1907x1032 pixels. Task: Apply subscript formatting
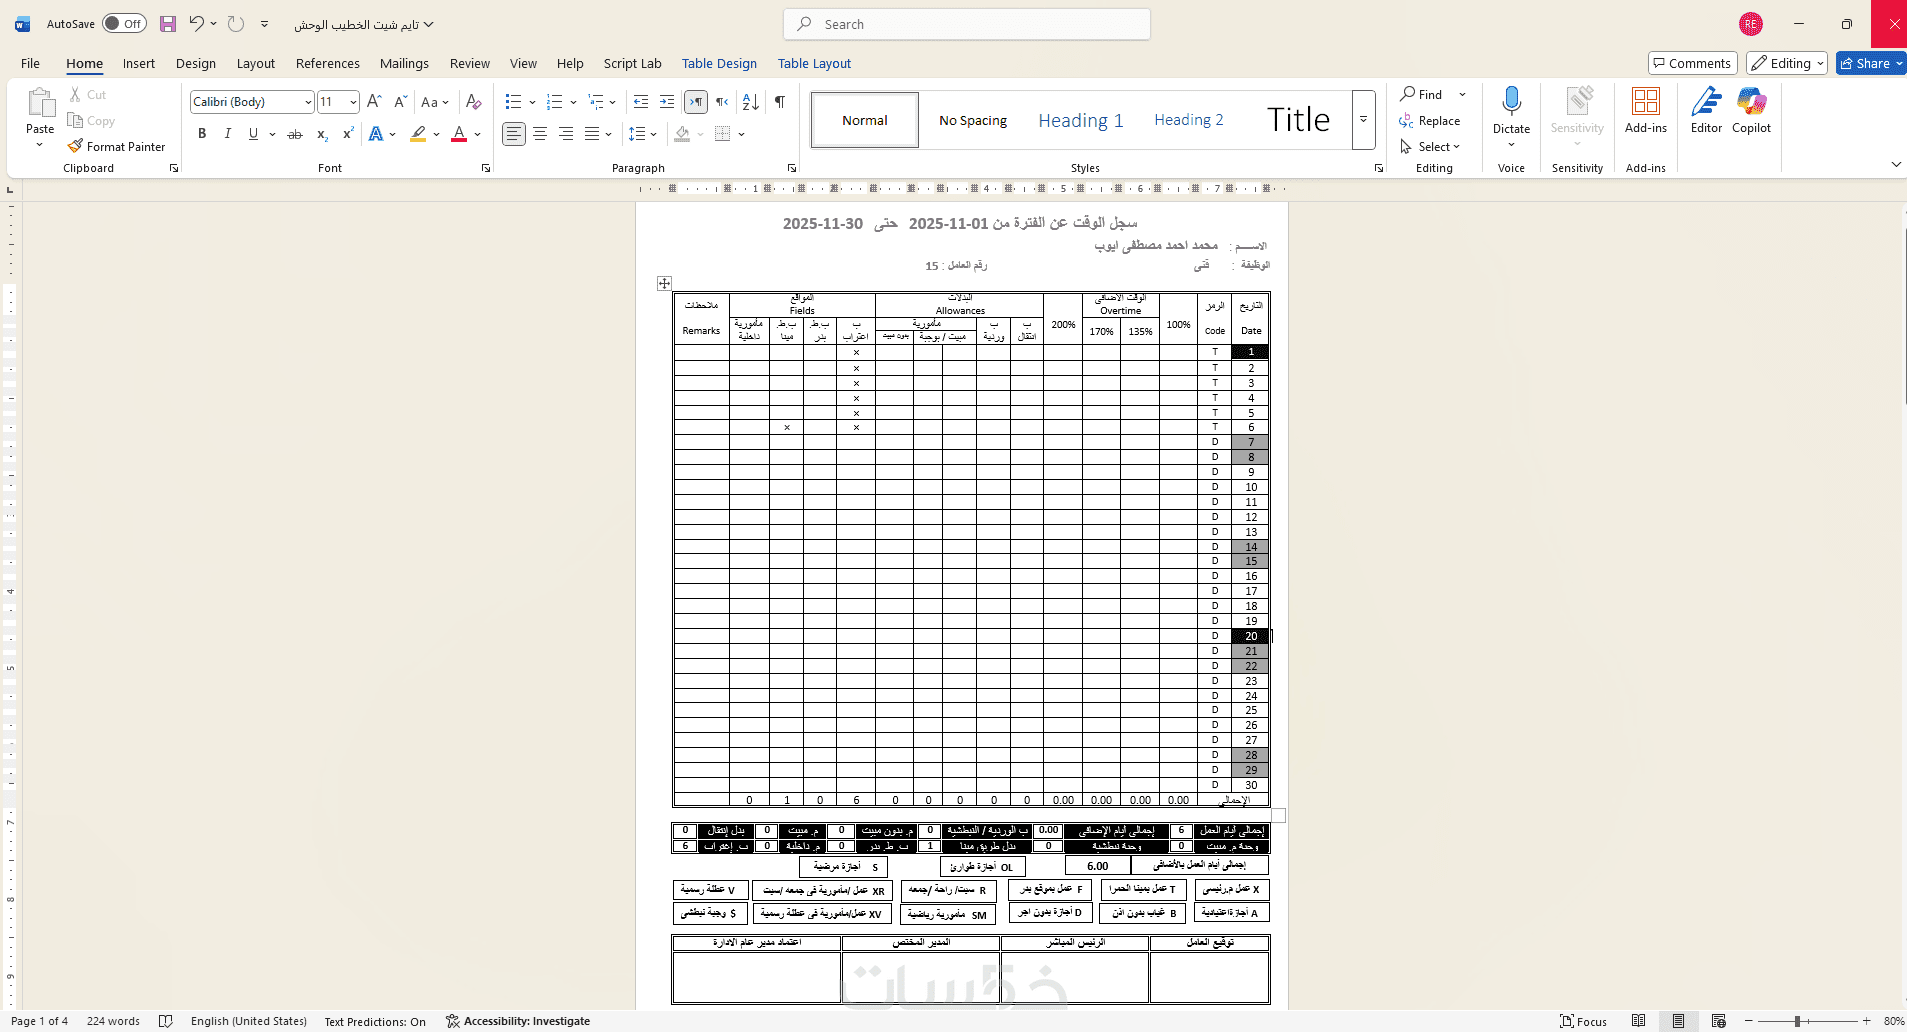(x=322, y=134)
